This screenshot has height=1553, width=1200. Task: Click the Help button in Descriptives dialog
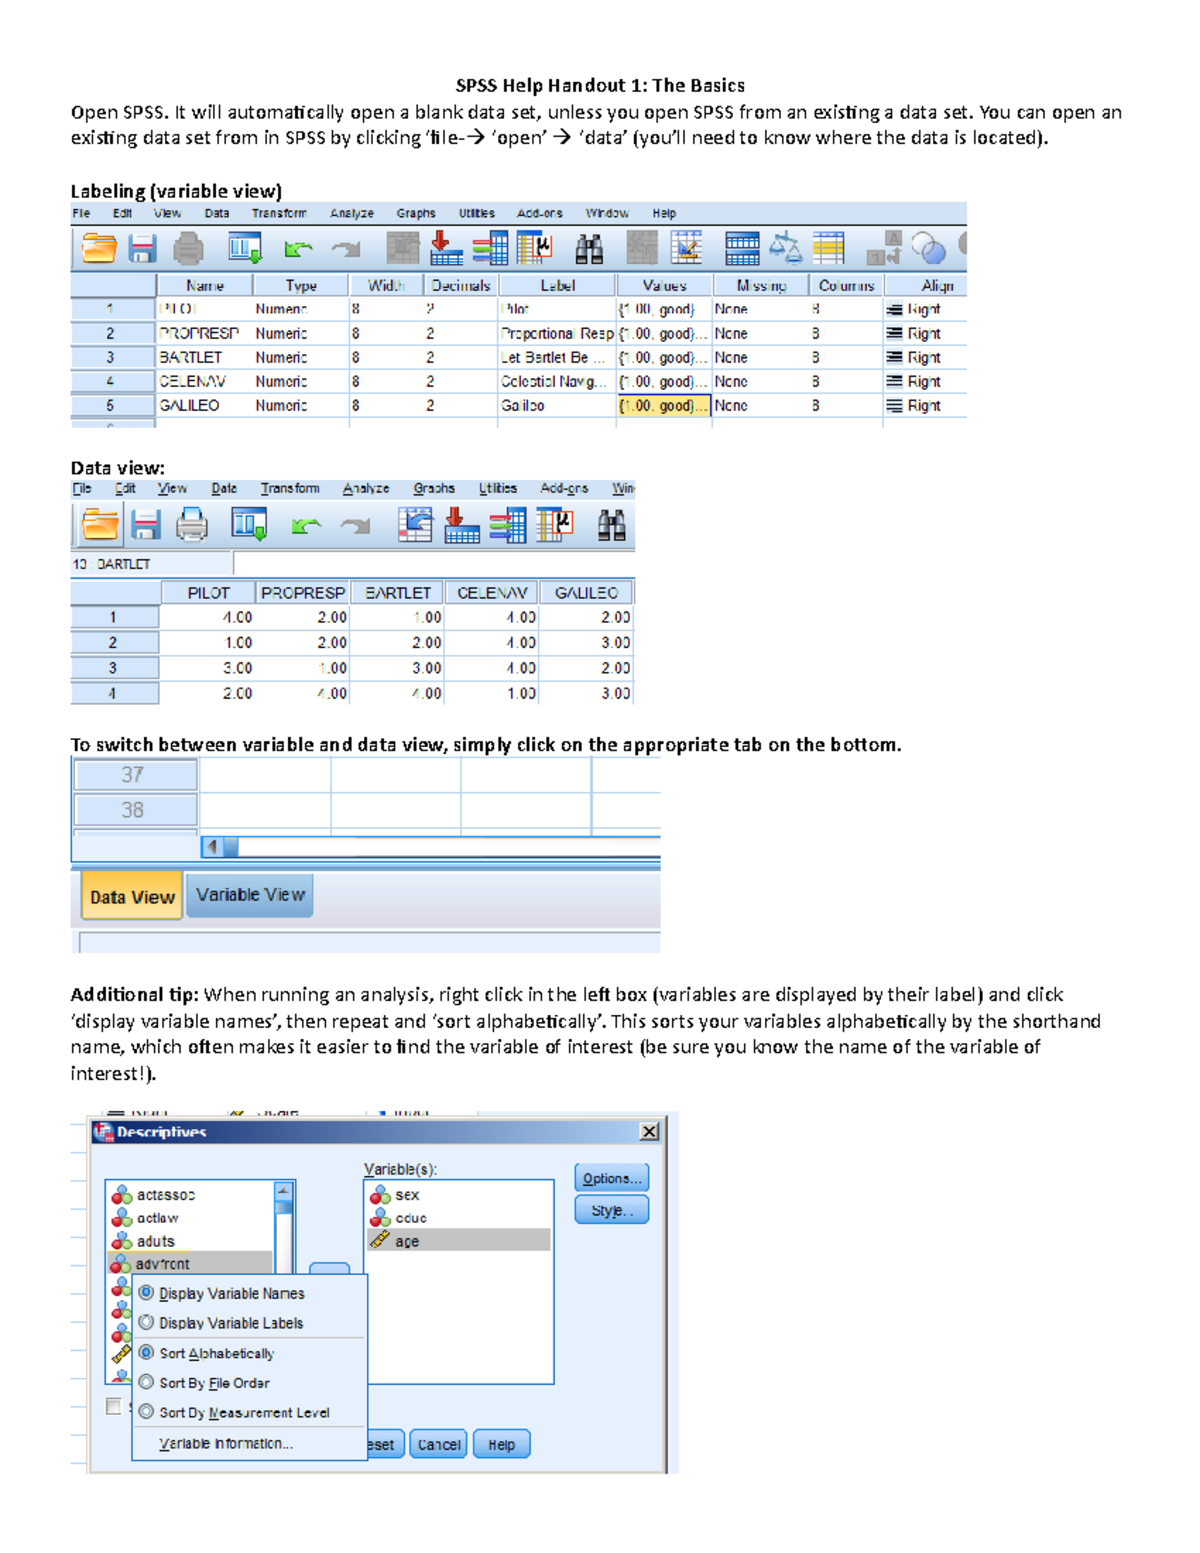point(502,1445)
